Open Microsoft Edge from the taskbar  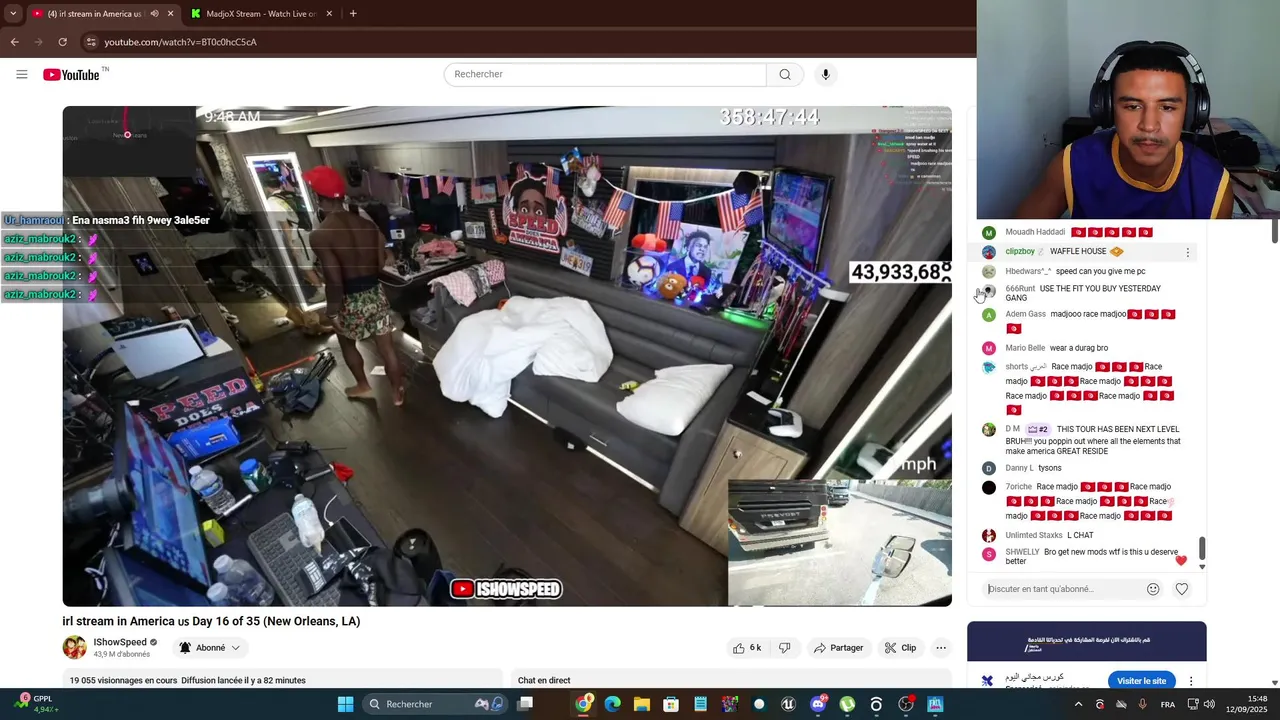pyautogui.click(x=613, y=704)
